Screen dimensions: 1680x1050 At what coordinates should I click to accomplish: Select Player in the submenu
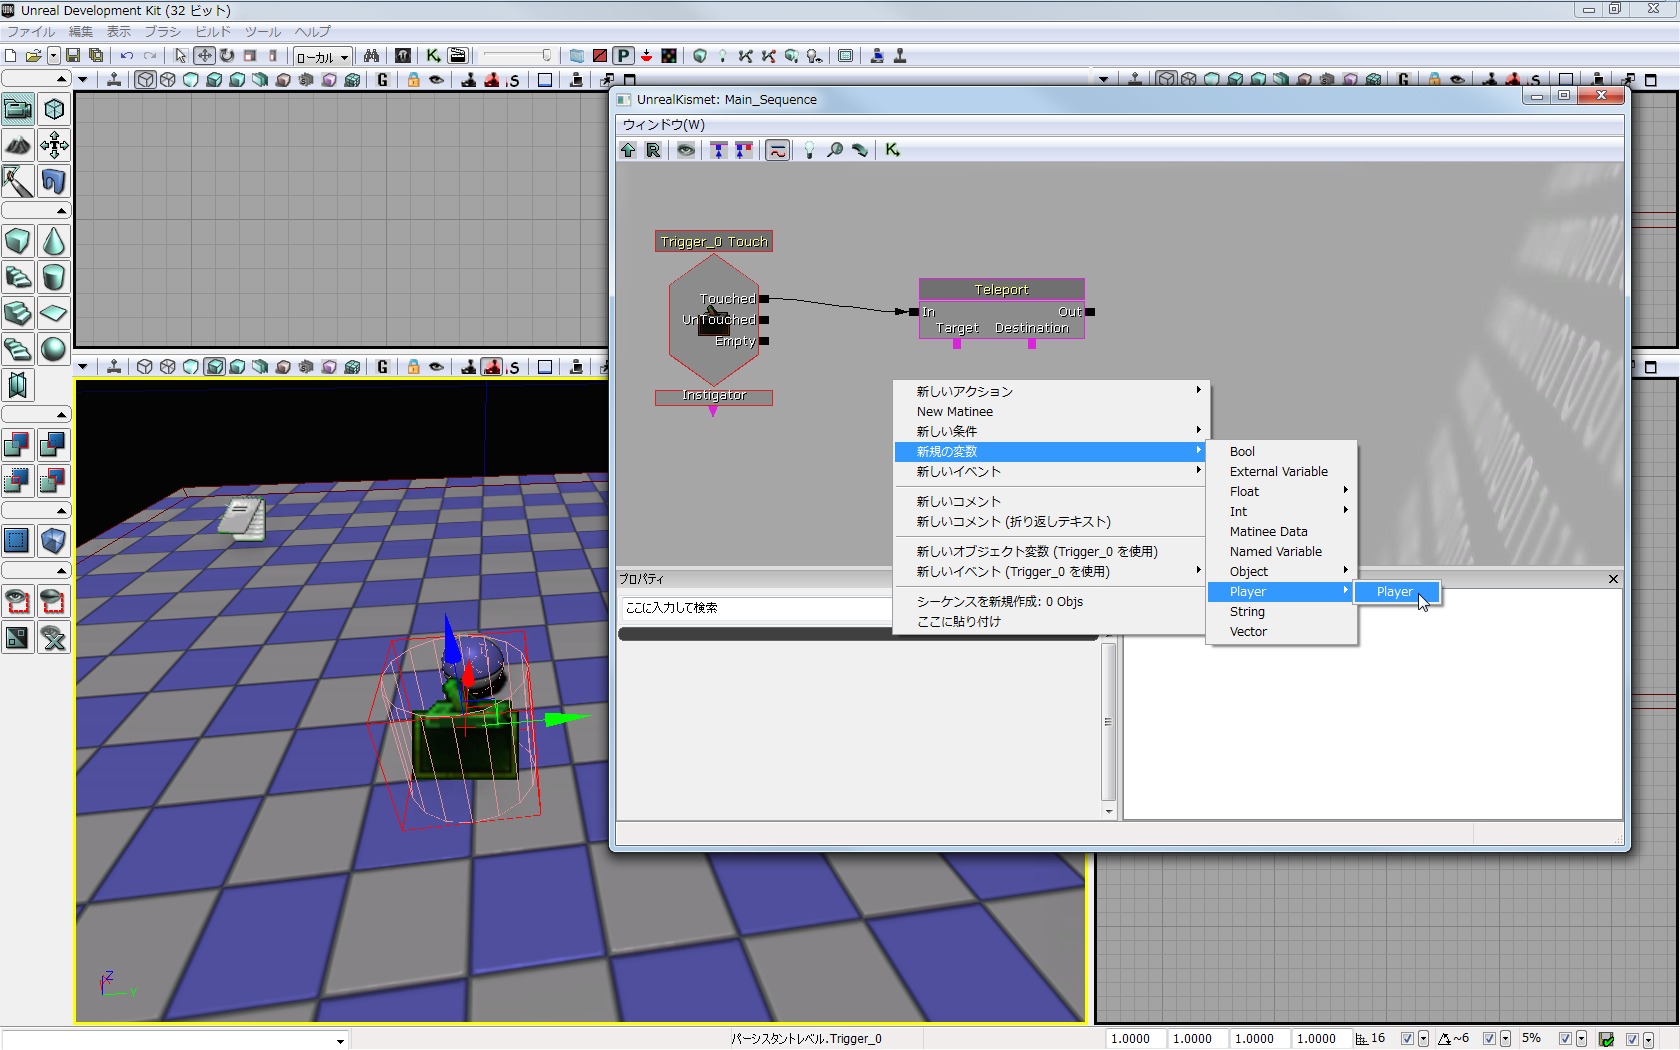pos(1394,592)
